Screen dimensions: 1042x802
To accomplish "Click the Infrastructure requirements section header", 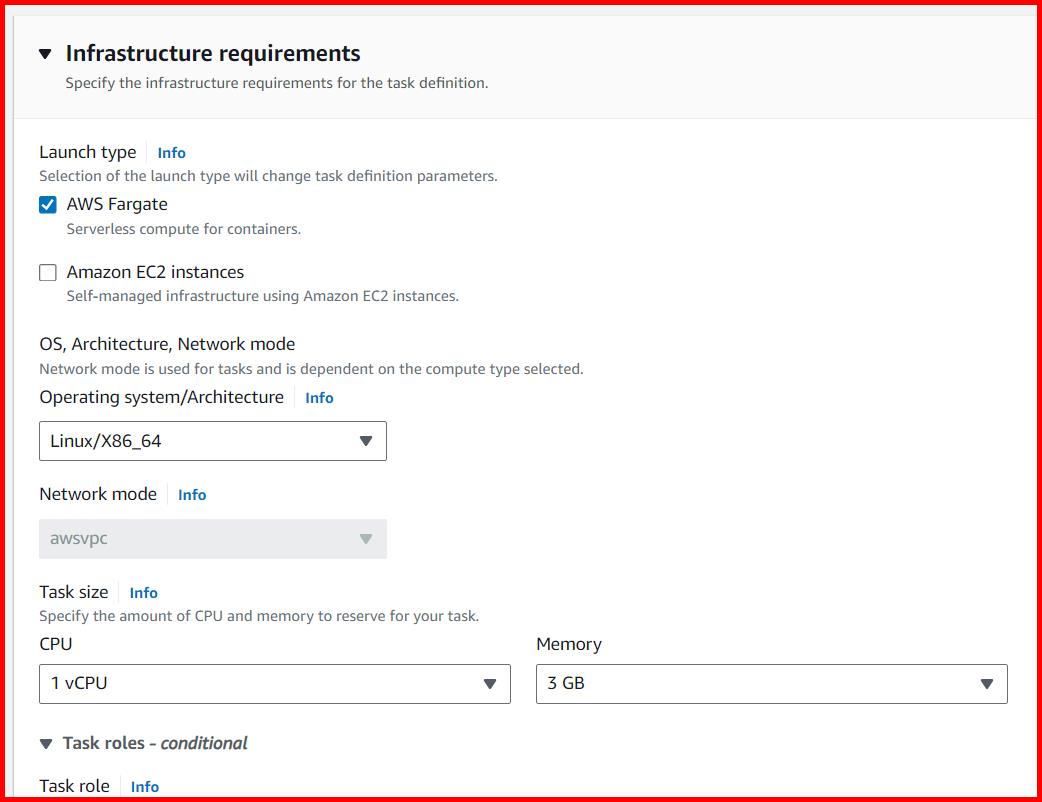I will point(213,53).
